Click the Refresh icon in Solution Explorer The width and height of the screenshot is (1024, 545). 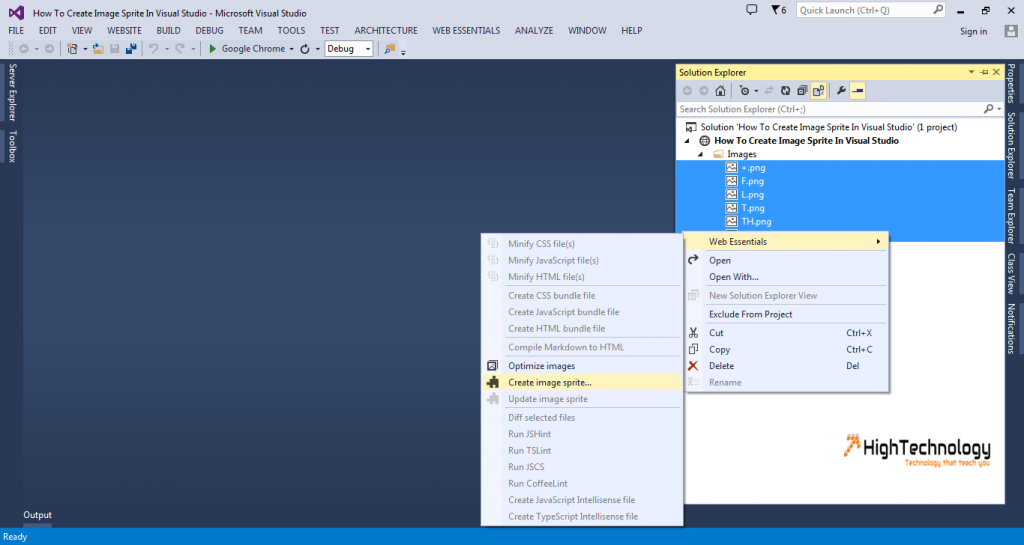click(786, 91)
